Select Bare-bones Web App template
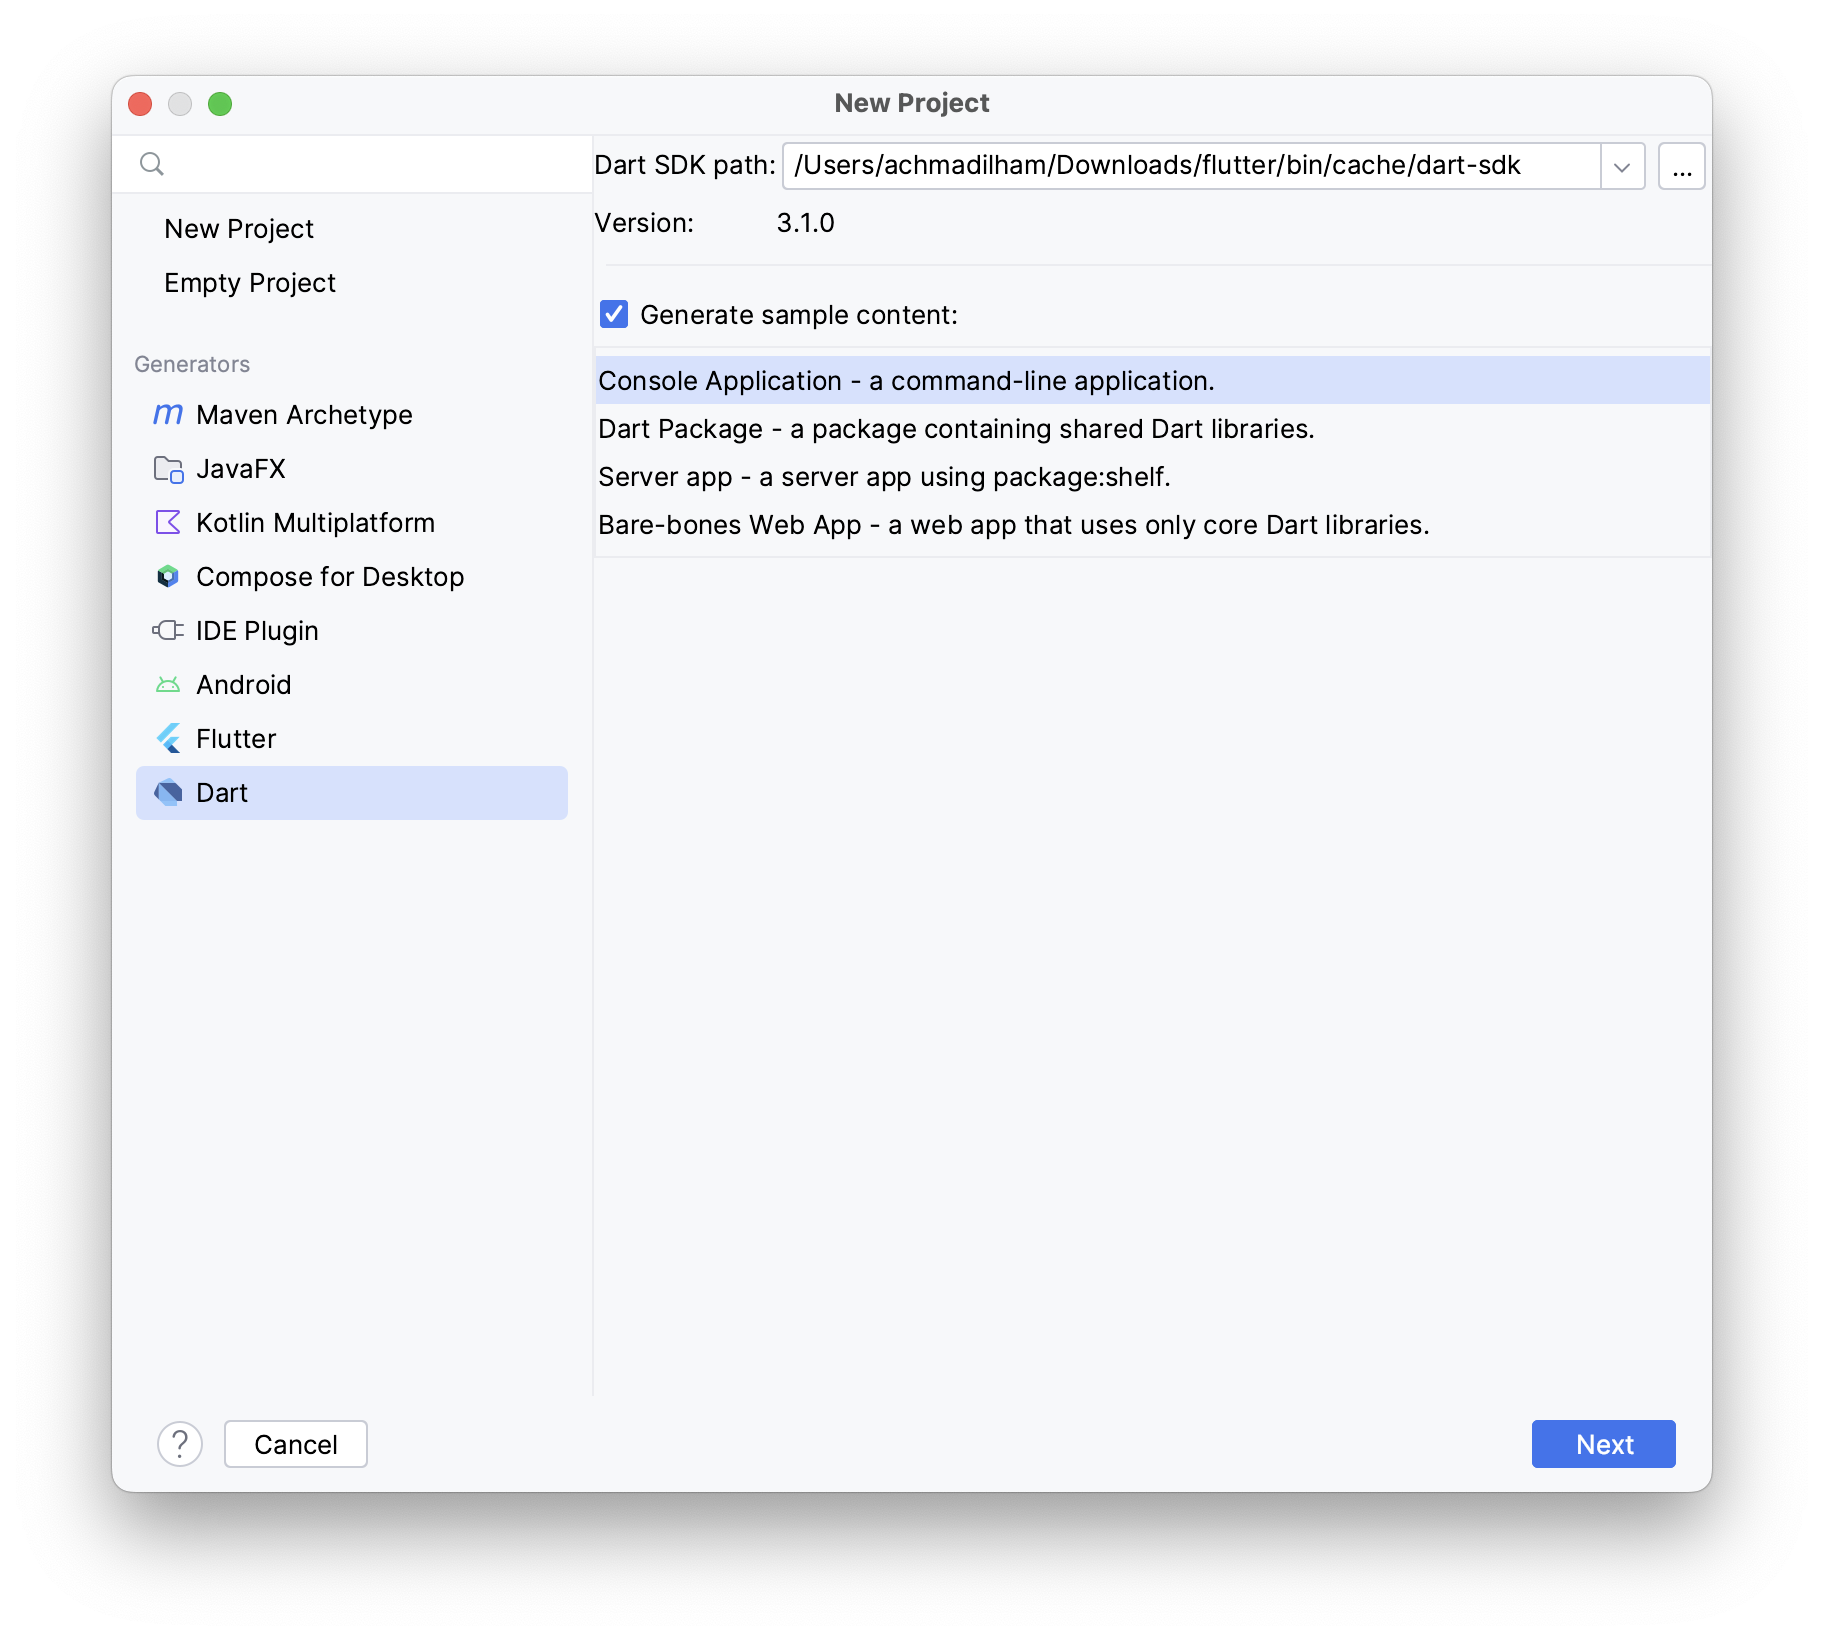 click(x=1152, y=524)
